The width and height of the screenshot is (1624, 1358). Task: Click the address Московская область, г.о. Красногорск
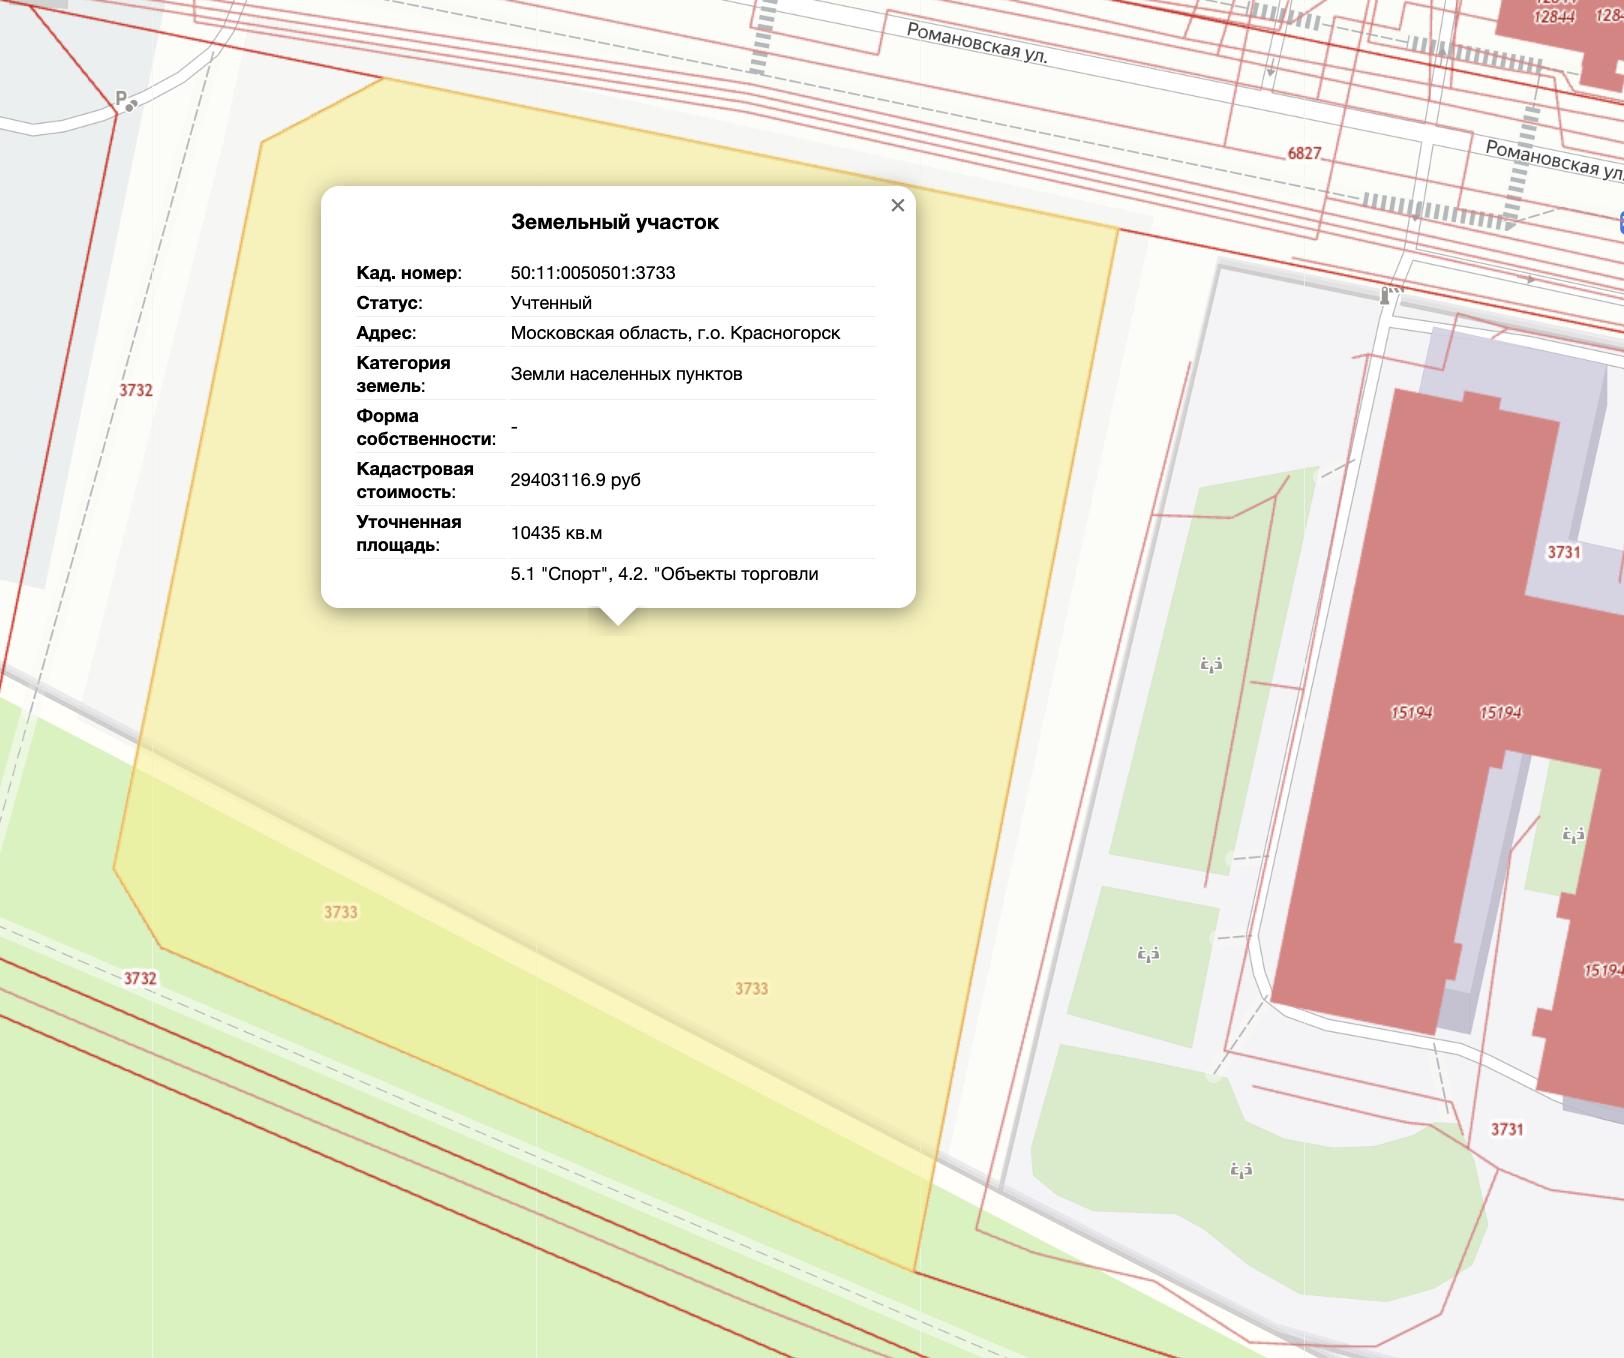675,332
